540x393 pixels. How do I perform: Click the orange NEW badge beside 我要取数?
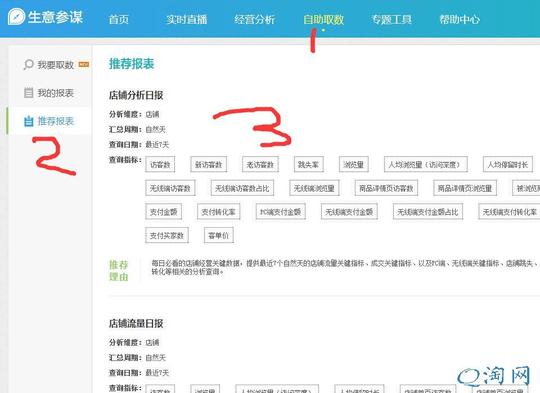pyautogui.click(x=84, y=64)
